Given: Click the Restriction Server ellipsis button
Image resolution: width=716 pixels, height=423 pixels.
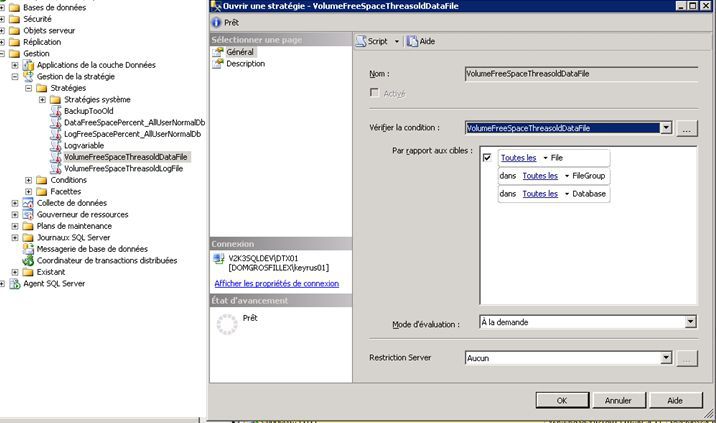Looking at the screenshot, I should 687,358.
